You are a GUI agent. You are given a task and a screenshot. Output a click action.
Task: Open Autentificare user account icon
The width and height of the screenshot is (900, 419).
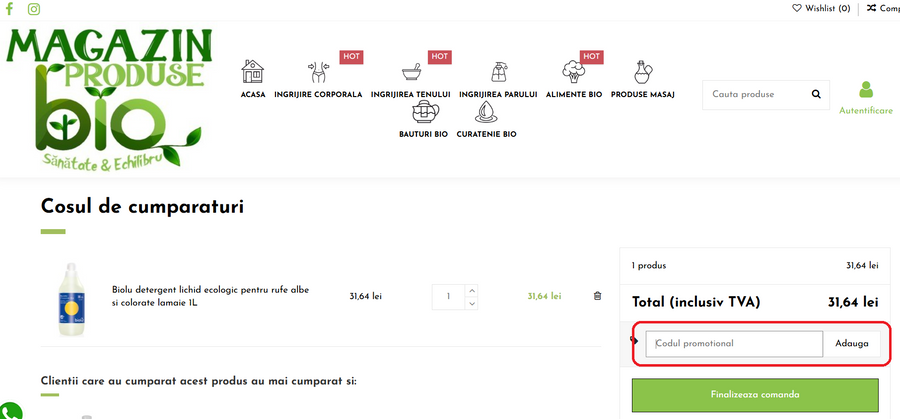click(x=865, y=91)
